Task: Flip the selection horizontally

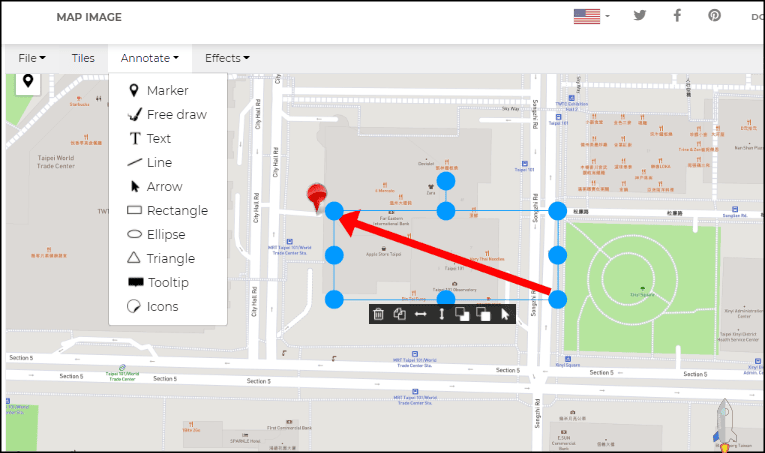Action: click(x=420, y=314)
